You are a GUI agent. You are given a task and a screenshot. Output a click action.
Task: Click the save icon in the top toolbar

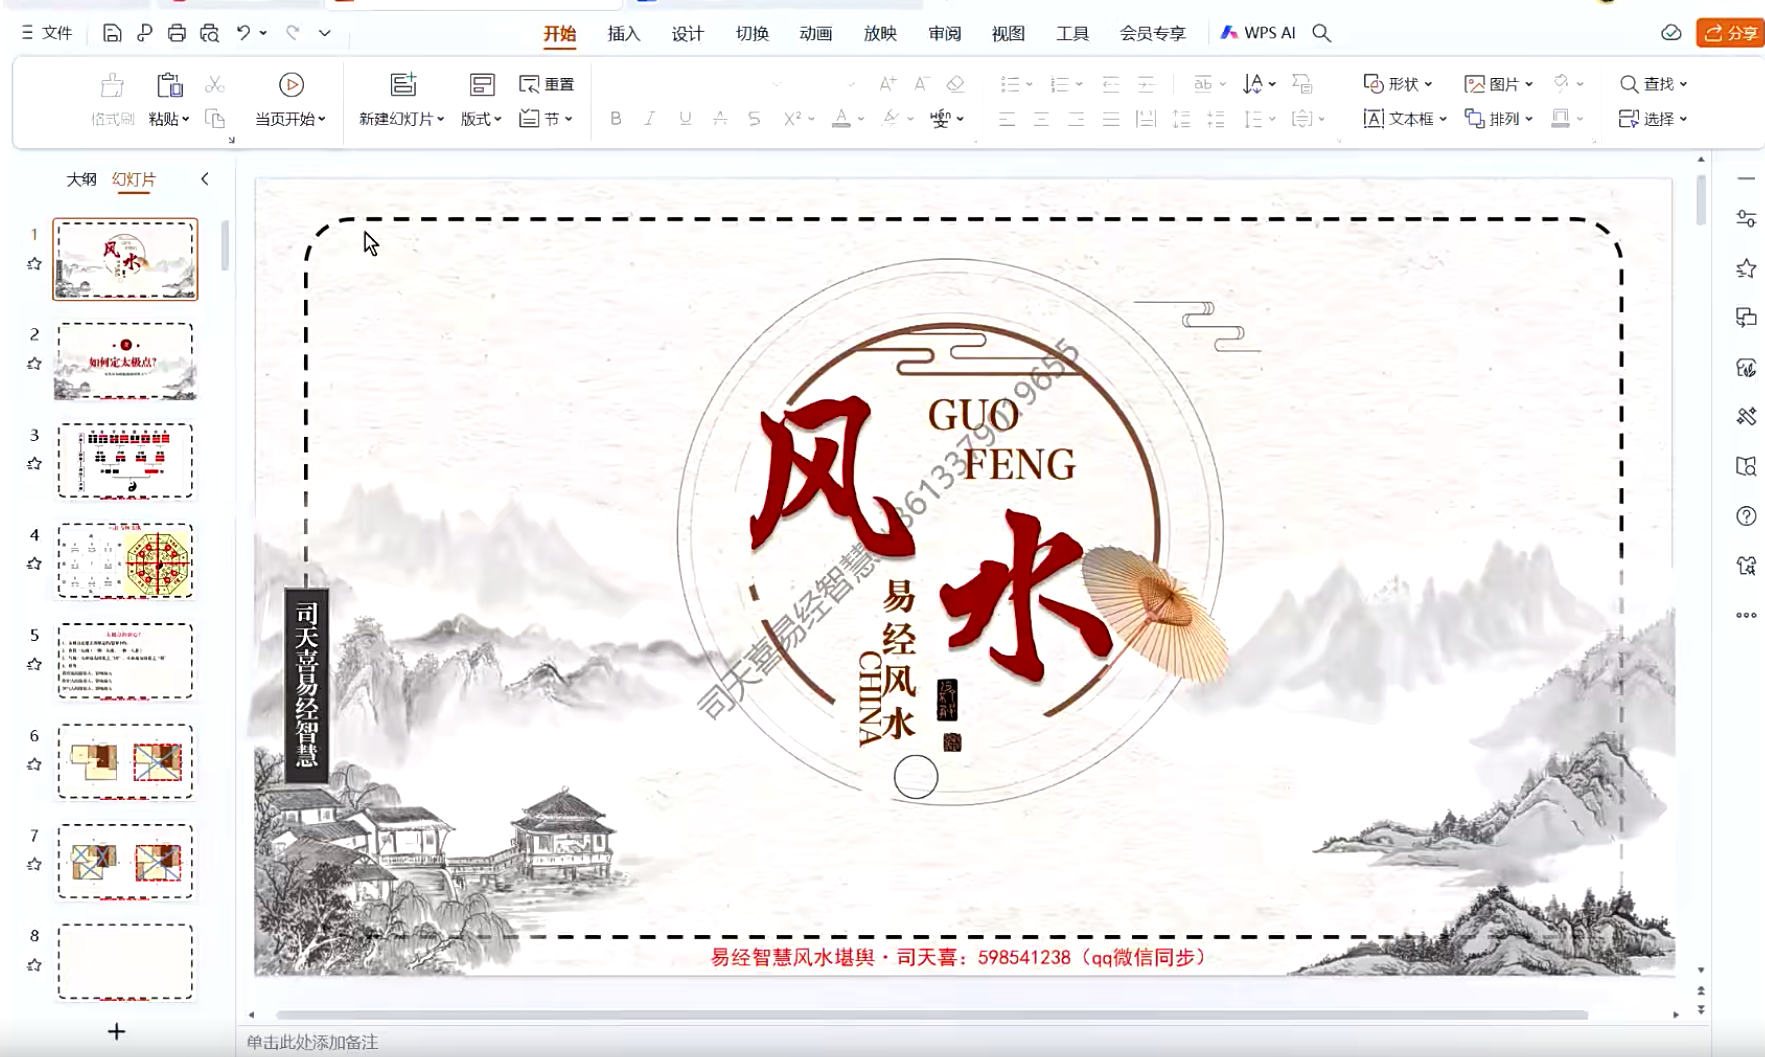(112, 33)
